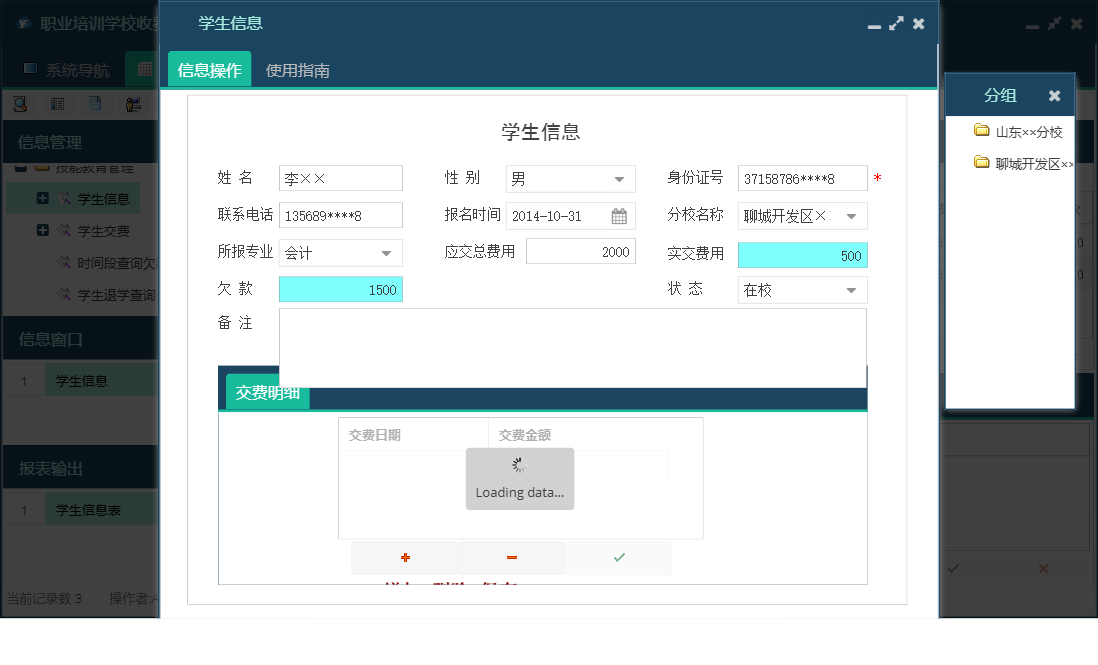Select the search magnifier toolbar icon
1098x665 pixels.
(x=19, y=103)
